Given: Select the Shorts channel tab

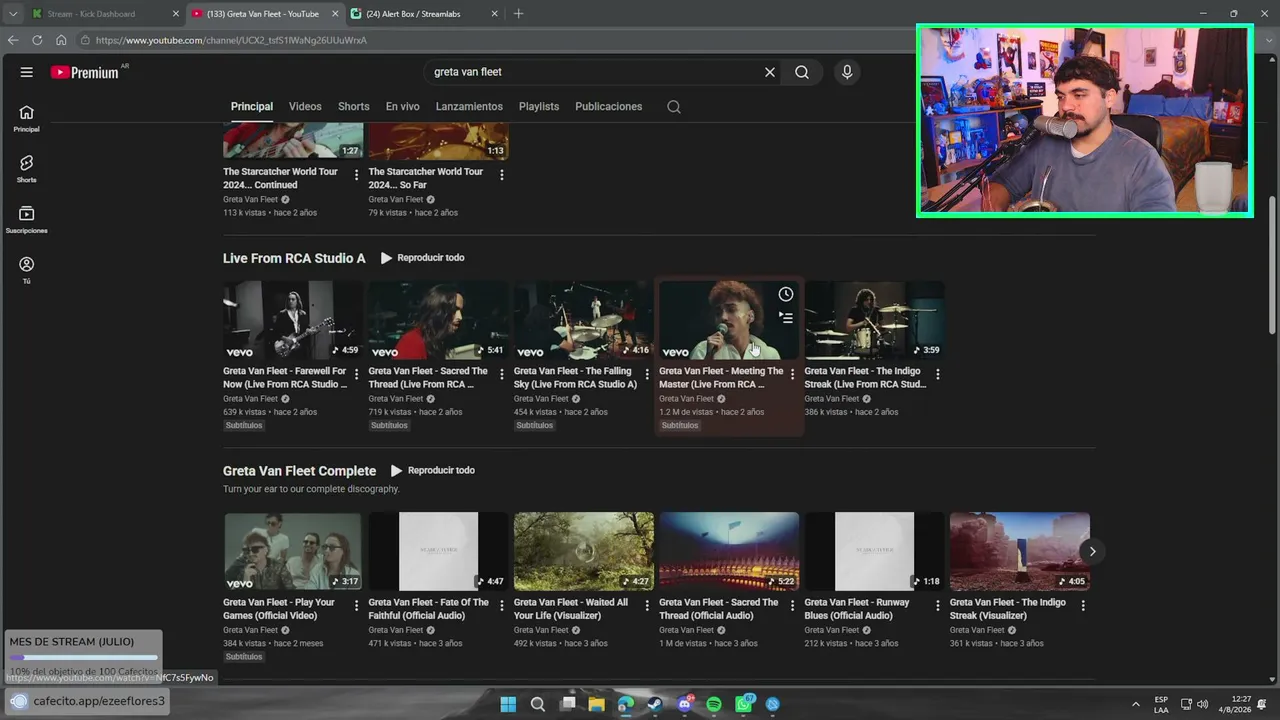Looking at the screenshot, I should (353, 107).
